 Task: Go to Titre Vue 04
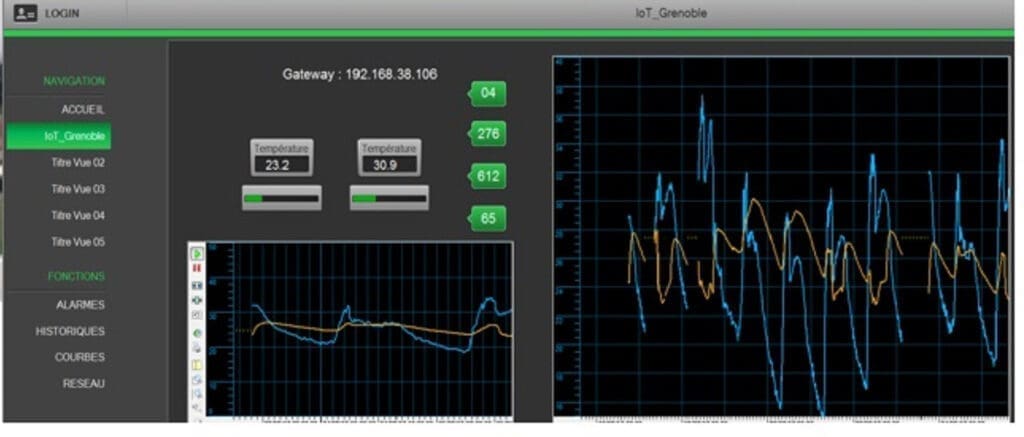[78, 215]
